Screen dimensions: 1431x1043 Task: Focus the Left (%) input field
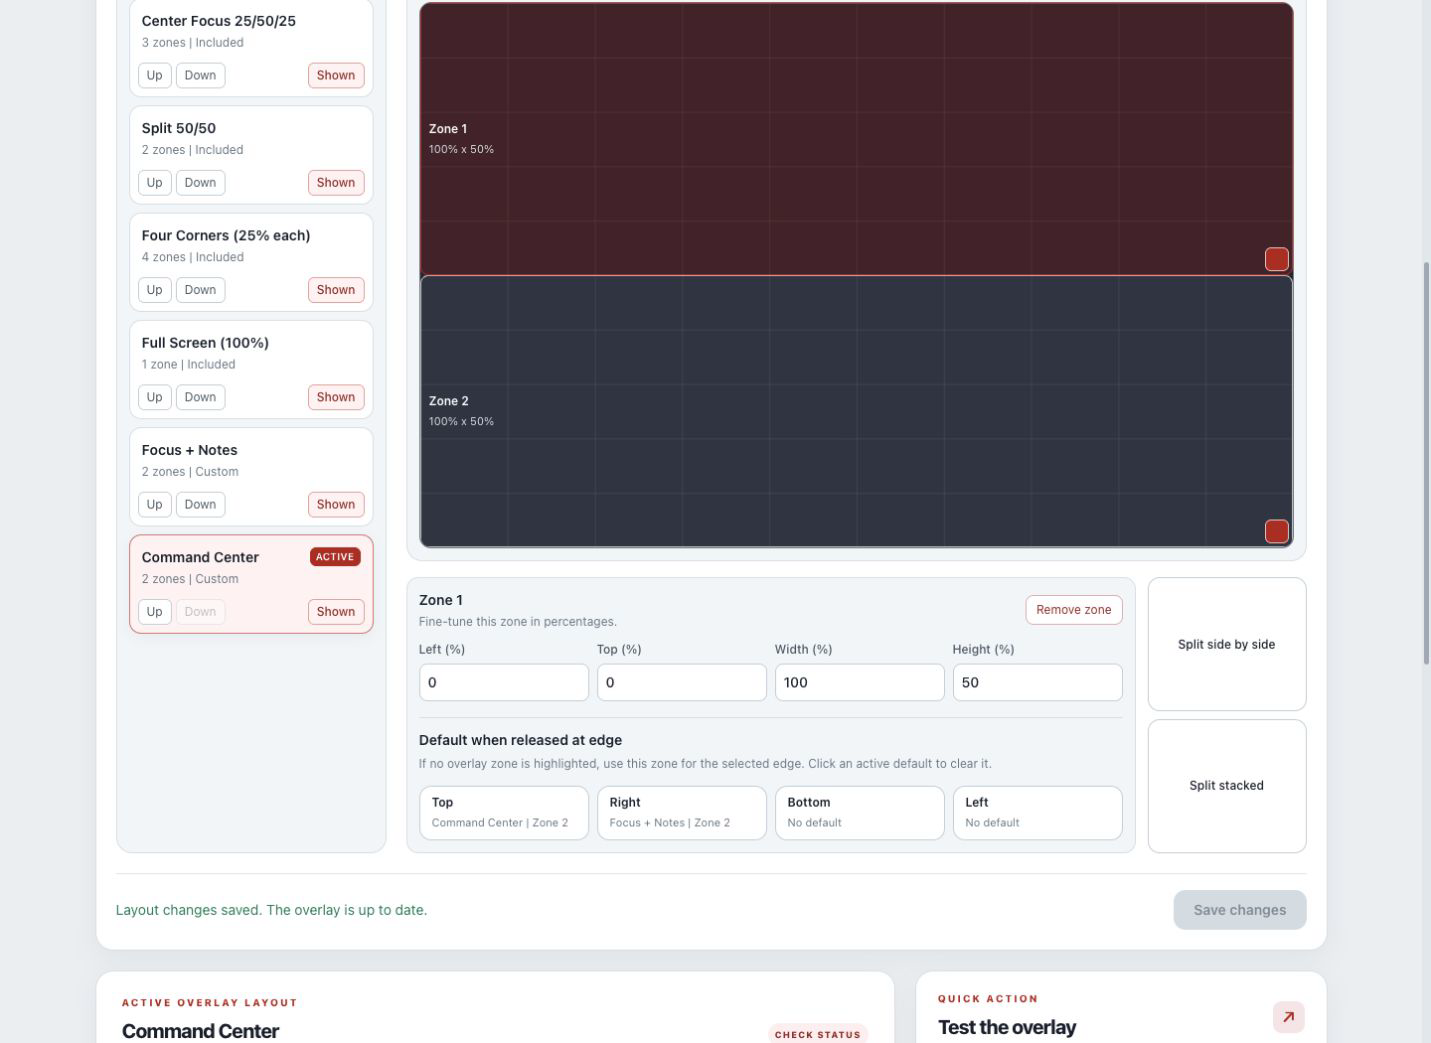coord(504,682)
